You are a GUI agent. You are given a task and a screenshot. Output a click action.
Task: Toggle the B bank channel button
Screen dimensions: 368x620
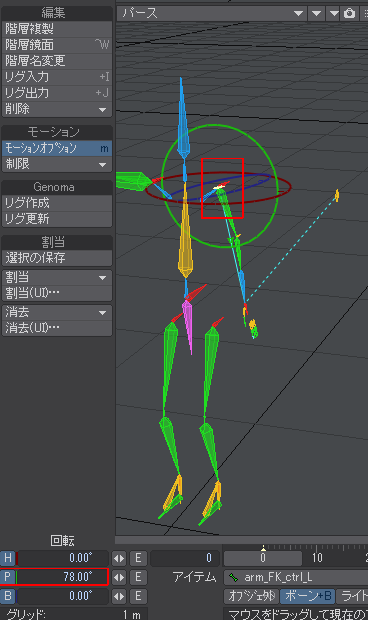pyautogui.click(x=8, y=595)
